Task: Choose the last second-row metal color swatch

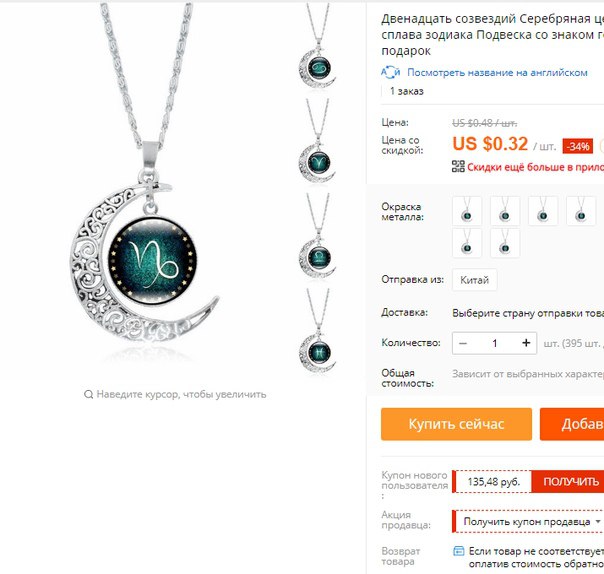Action: point(505,243)
